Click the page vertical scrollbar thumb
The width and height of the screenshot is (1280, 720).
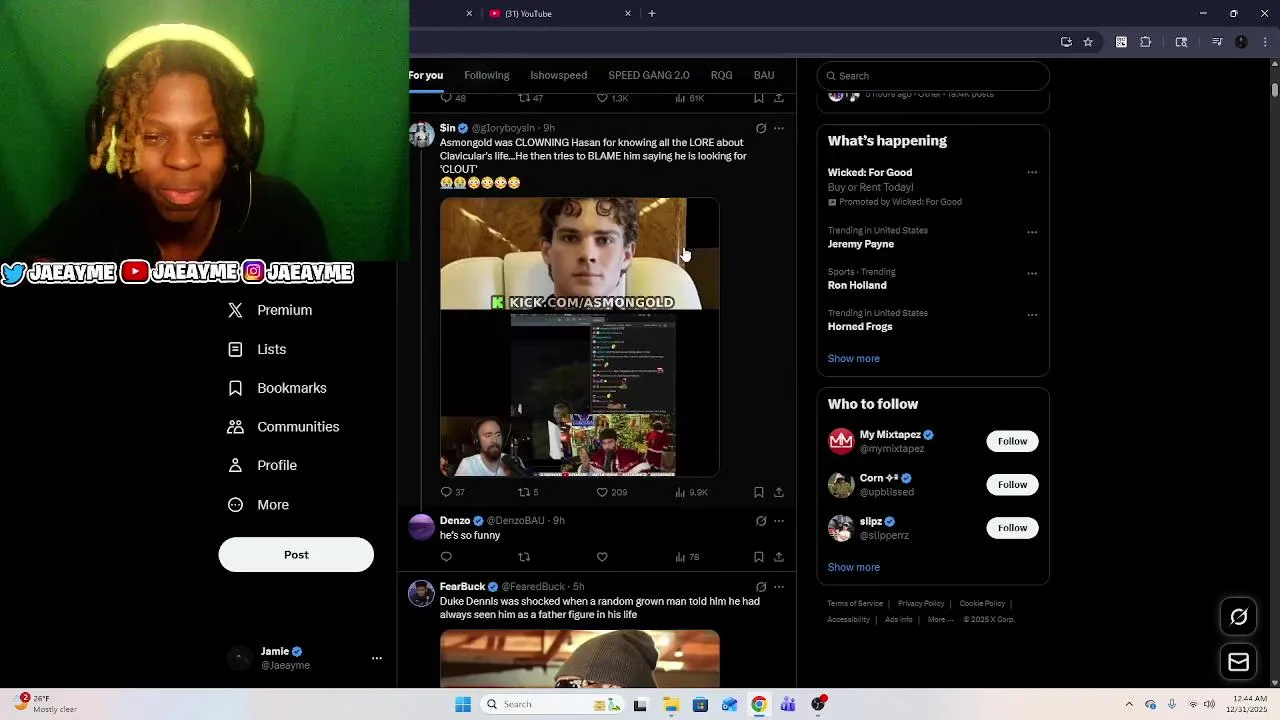point(1274,90)
